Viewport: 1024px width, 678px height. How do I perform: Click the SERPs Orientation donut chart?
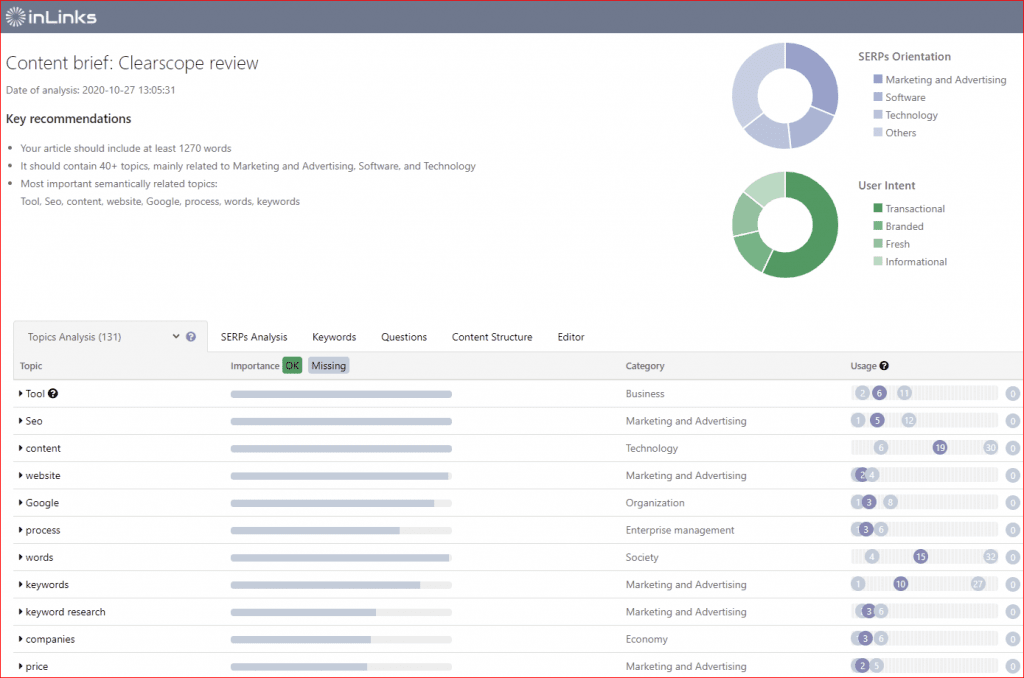(785, 95)
